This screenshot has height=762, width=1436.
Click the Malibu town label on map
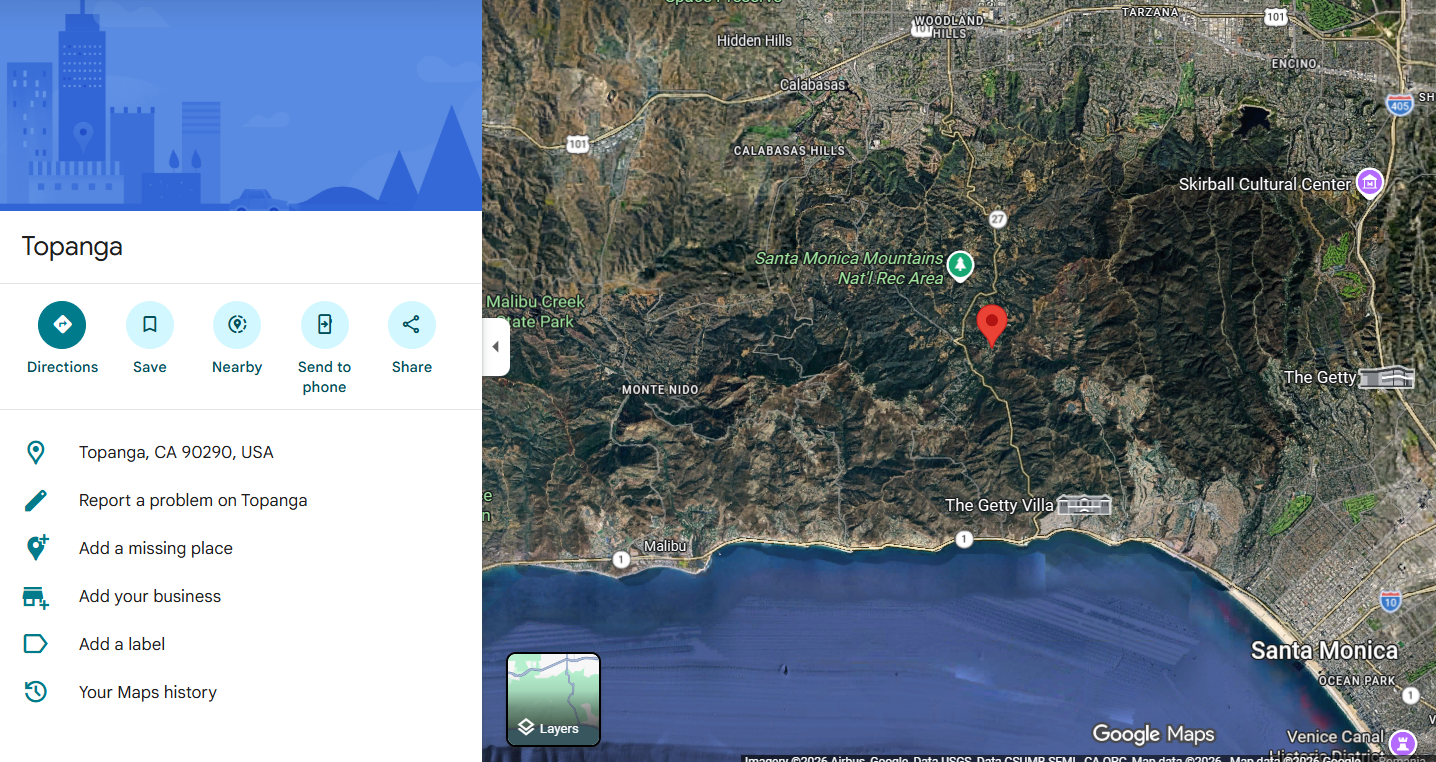pos(665,546)
